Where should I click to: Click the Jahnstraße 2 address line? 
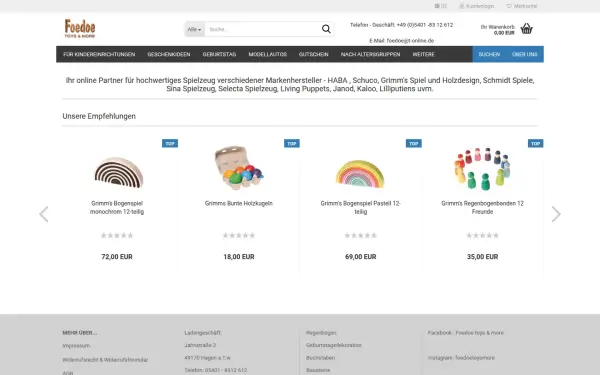tap(200, 345)
